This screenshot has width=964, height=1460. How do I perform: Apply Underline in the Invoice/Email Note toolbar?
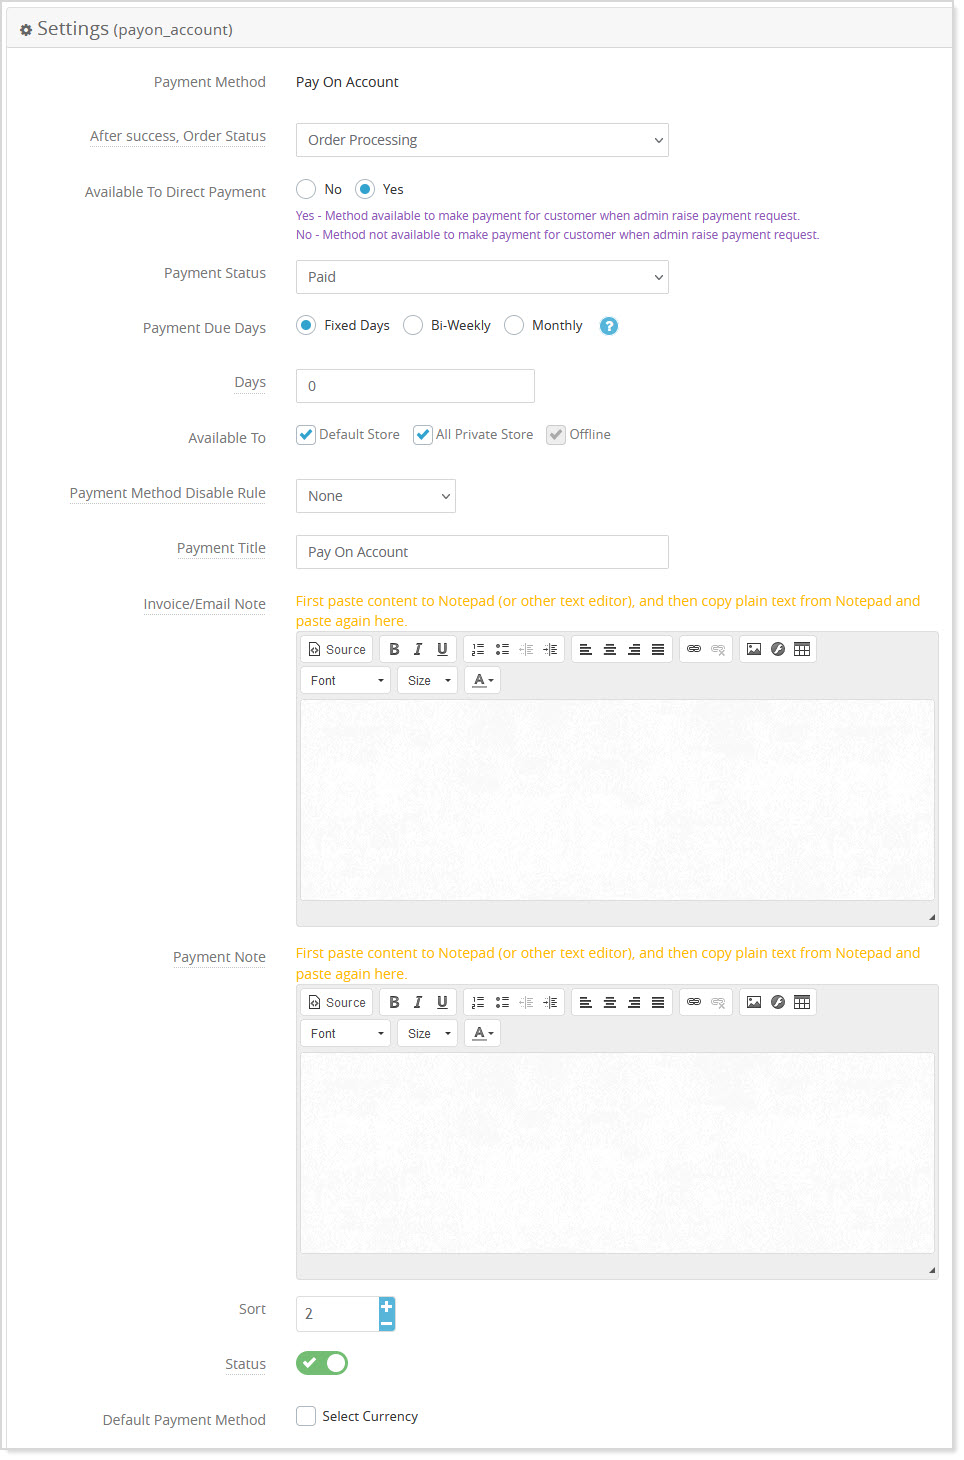[442, 648]
